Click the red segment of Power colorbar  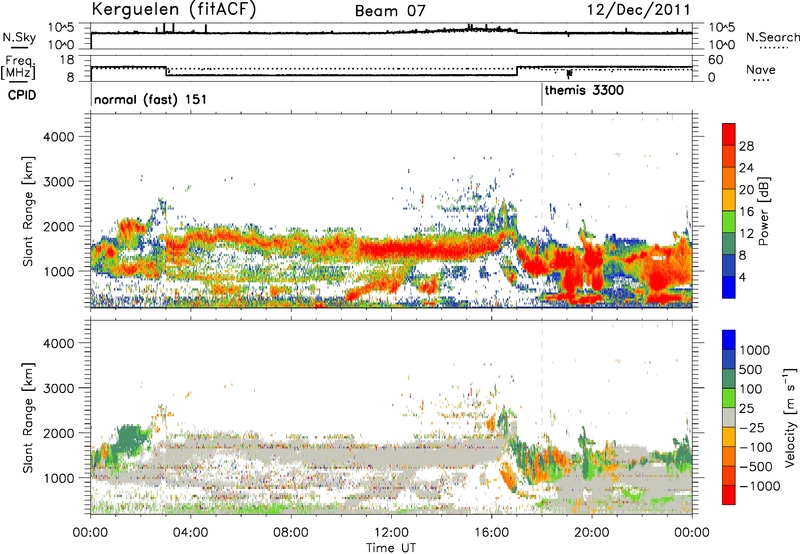click(729, 134)
